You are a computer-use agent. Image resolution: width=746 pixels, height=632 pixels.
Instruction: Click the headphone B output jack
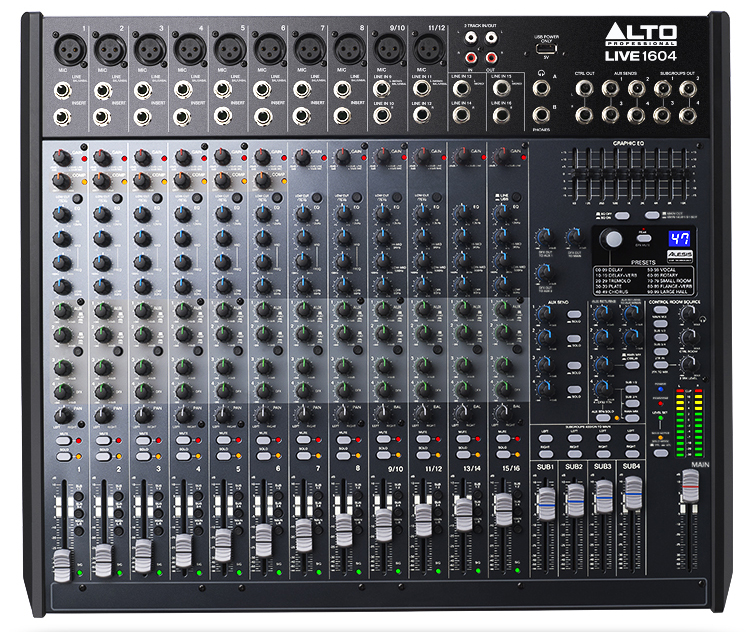(x=541, y=115)
